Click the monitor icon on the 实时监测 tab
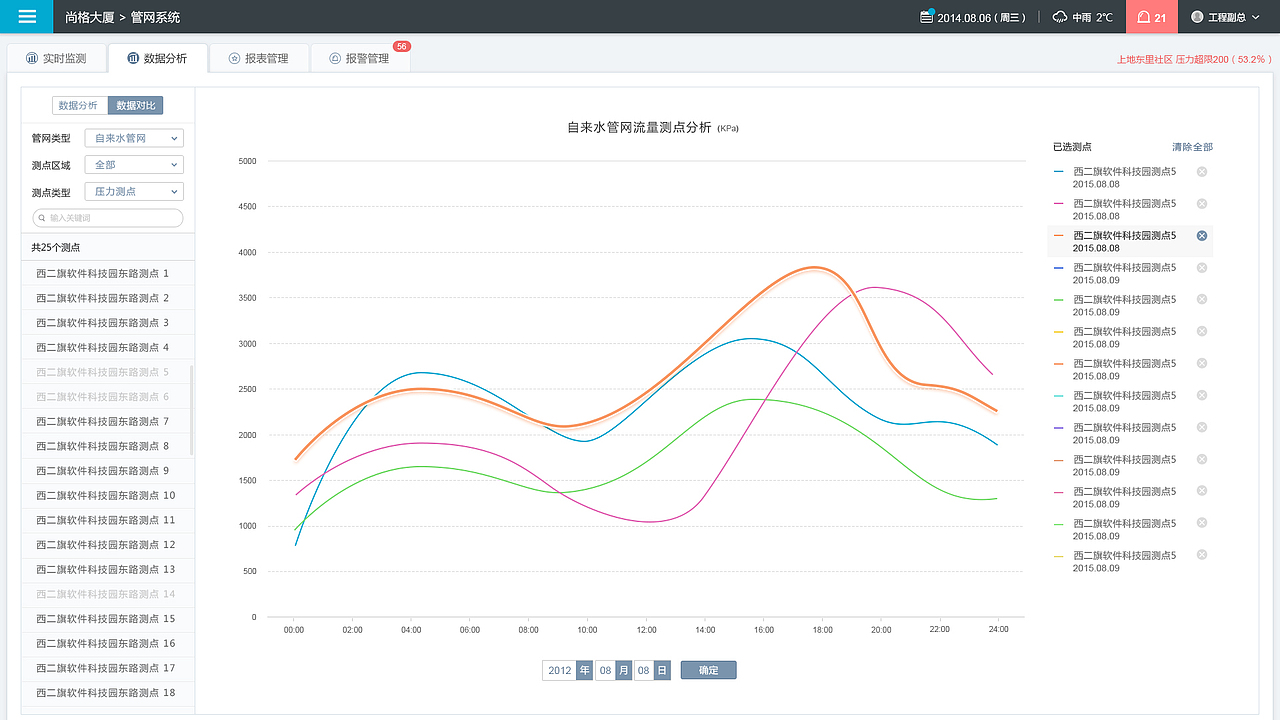Screen dimensions: 1280x720 [31, 57]
